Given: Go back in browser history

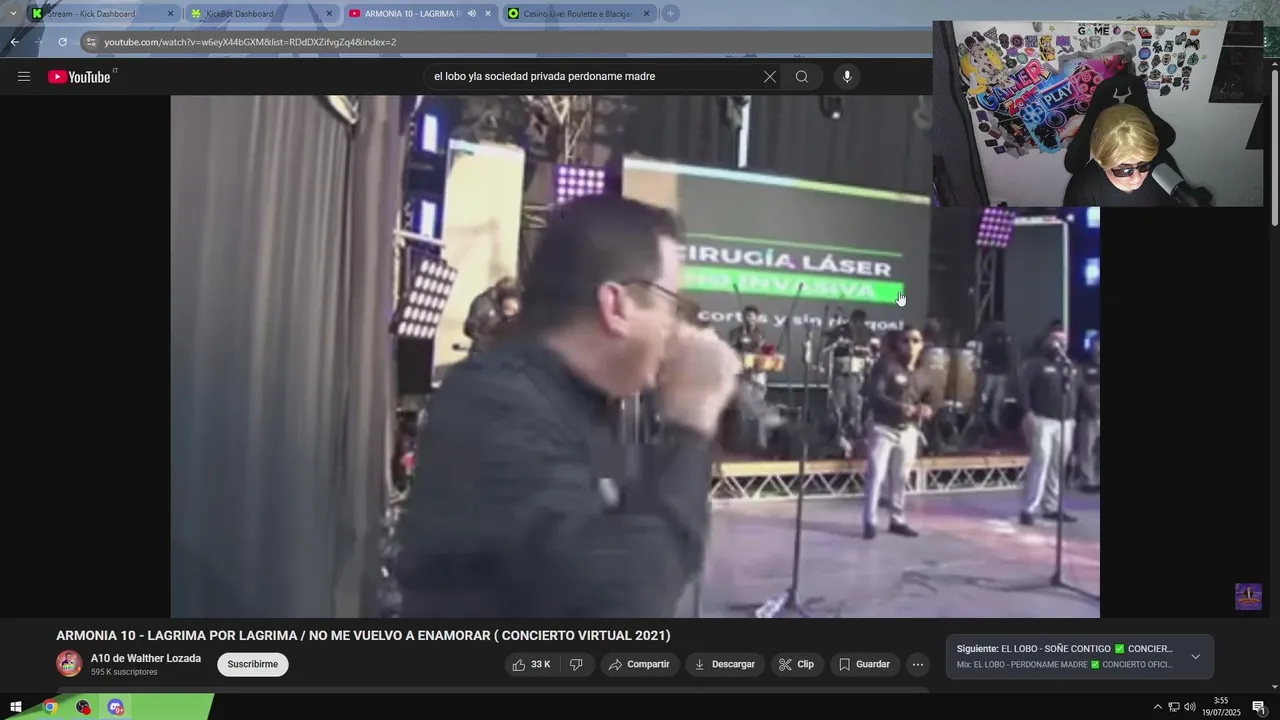Looking at the screenshot, I should coord(14,42).
